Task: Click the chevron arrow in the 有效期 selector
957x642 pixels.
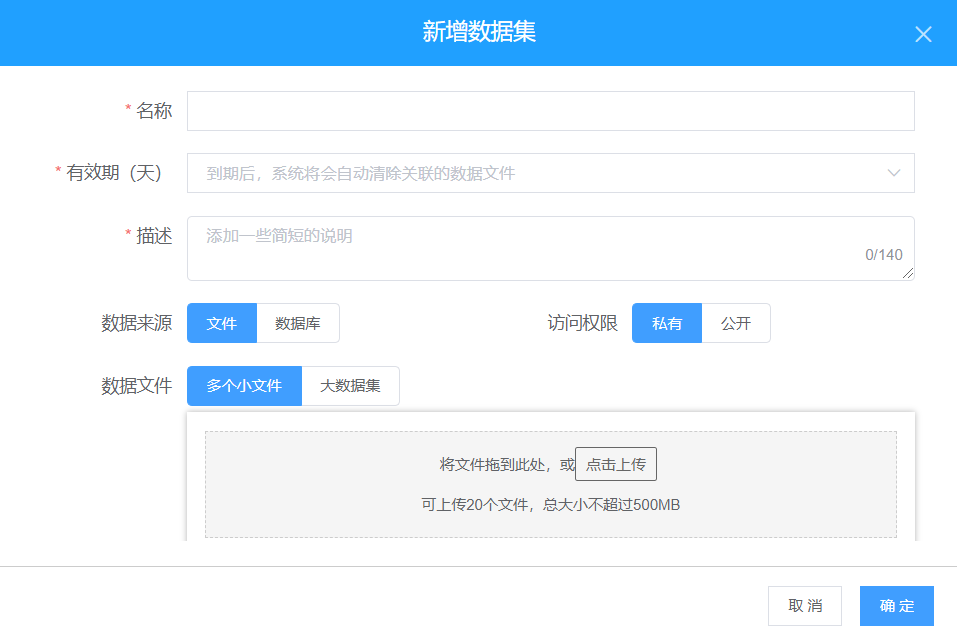Action: 894,173
